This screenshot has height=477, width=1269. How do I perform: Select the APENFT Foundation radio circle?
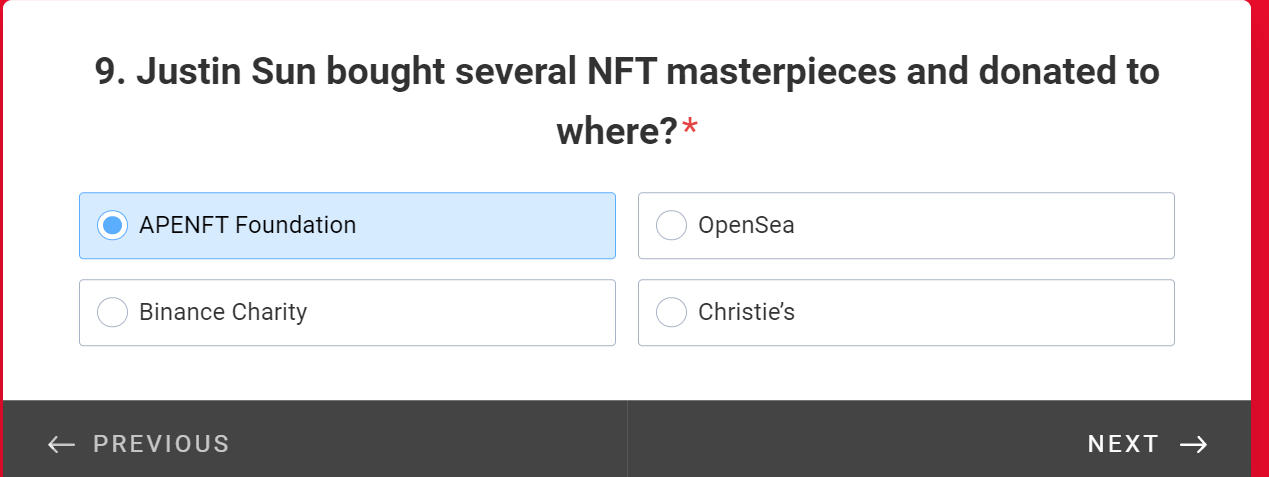tap(112, 225)
